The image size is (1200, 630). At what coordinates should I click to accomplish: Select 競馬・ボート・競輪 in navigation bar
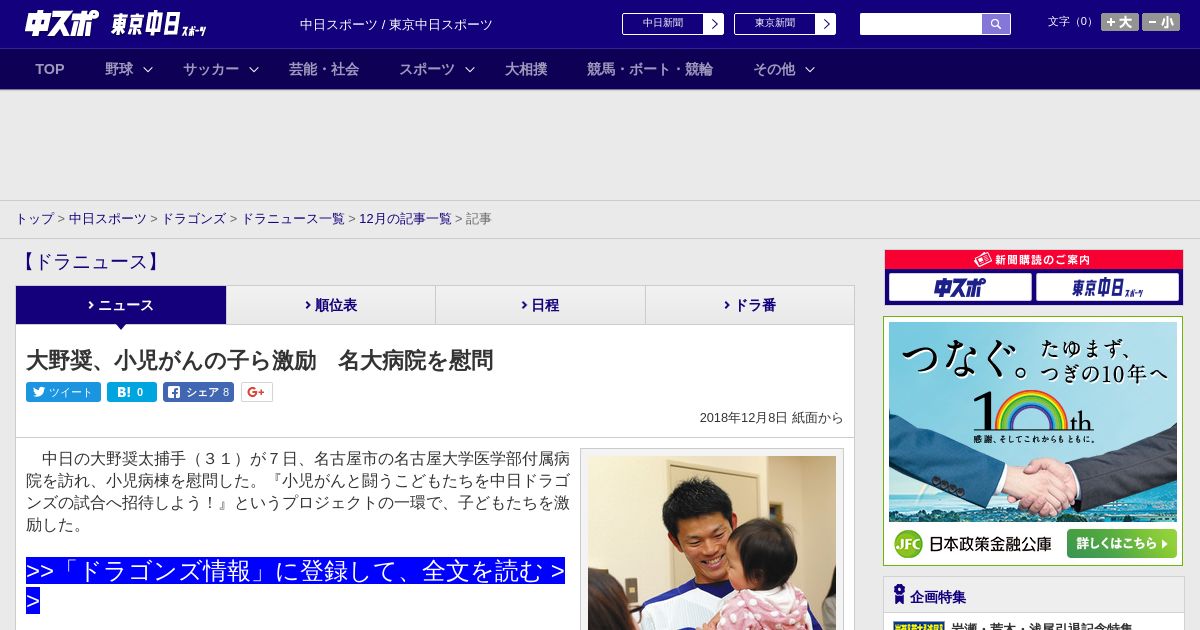pyautogui.click(x=650, y=69)
